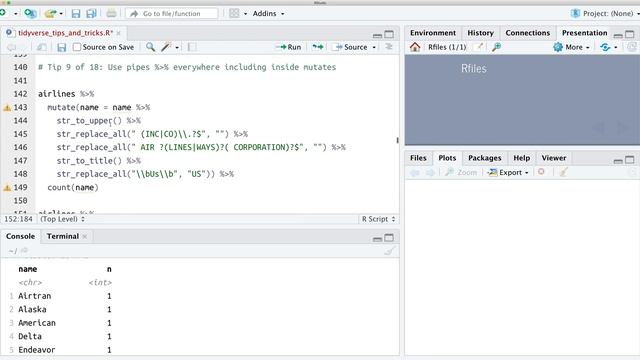Click previous plot arrow
640x360 pixels.
pyautogui.click(x=414, y=173)
